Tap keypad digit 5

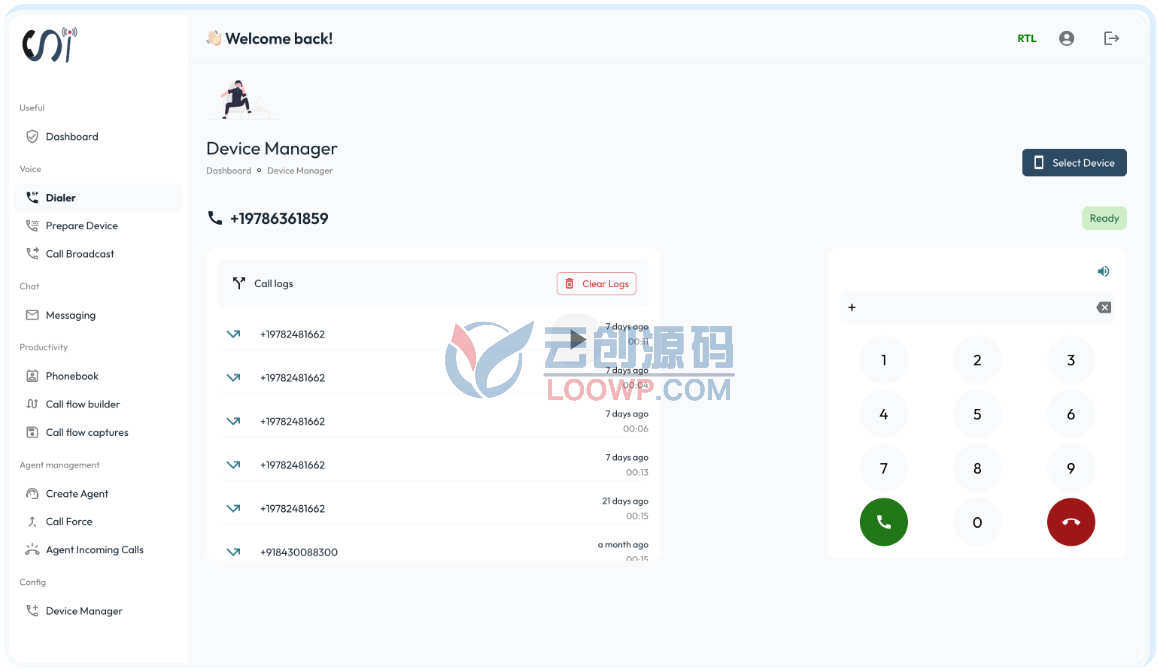(x=977, y=414)
